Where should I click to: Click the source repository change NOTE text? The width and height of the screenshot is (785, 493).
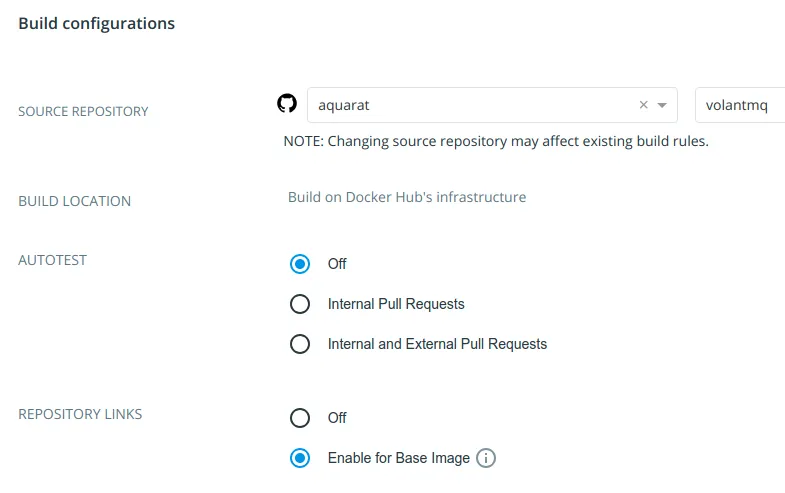click(496, 141)
